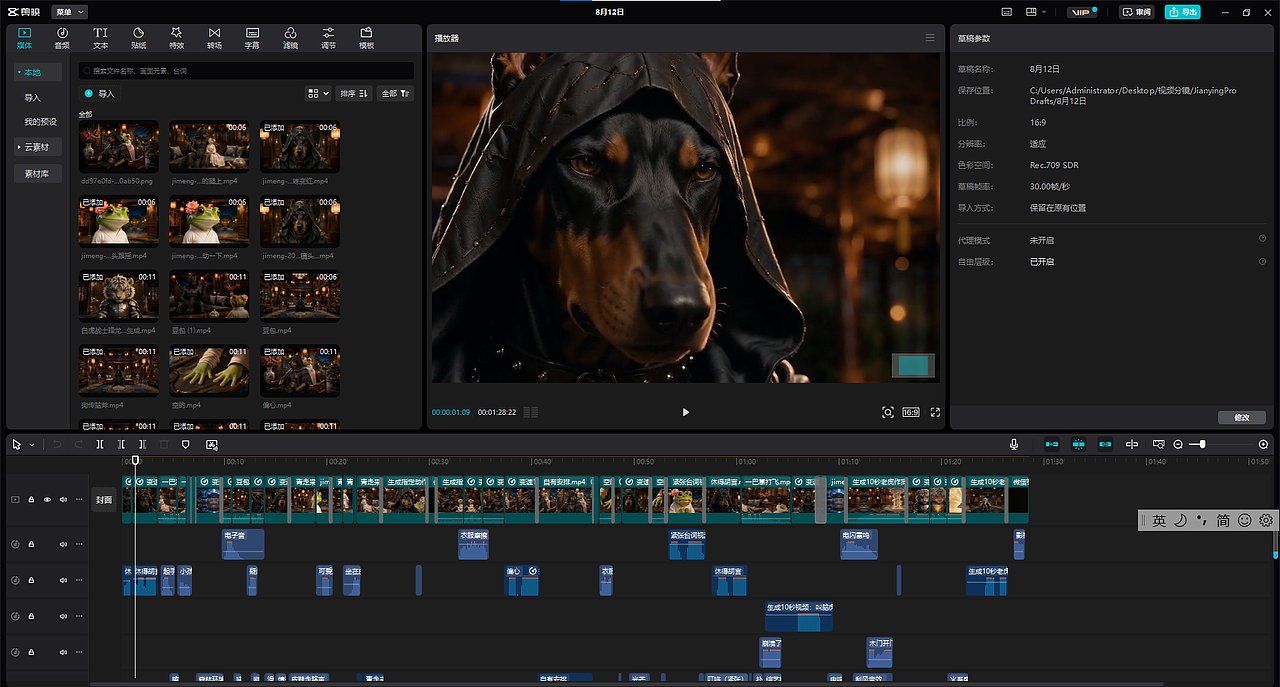The width and height of the screenshot is (1280, 687).
Task: Switch to the 滤镜 tab
Action: [x=290, y=38]
